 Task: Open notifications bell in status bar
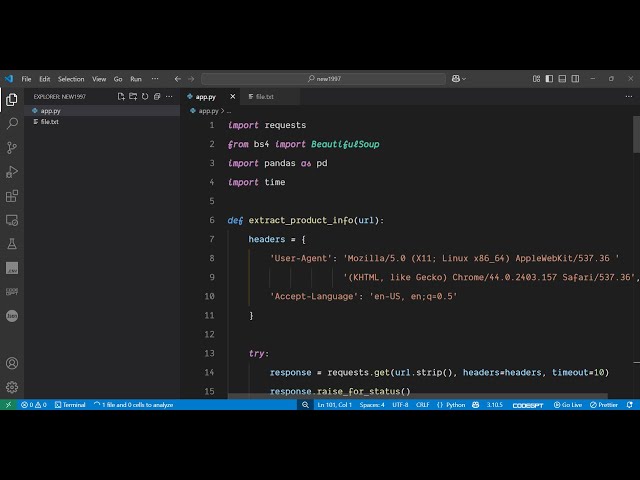tap(629, 405)
